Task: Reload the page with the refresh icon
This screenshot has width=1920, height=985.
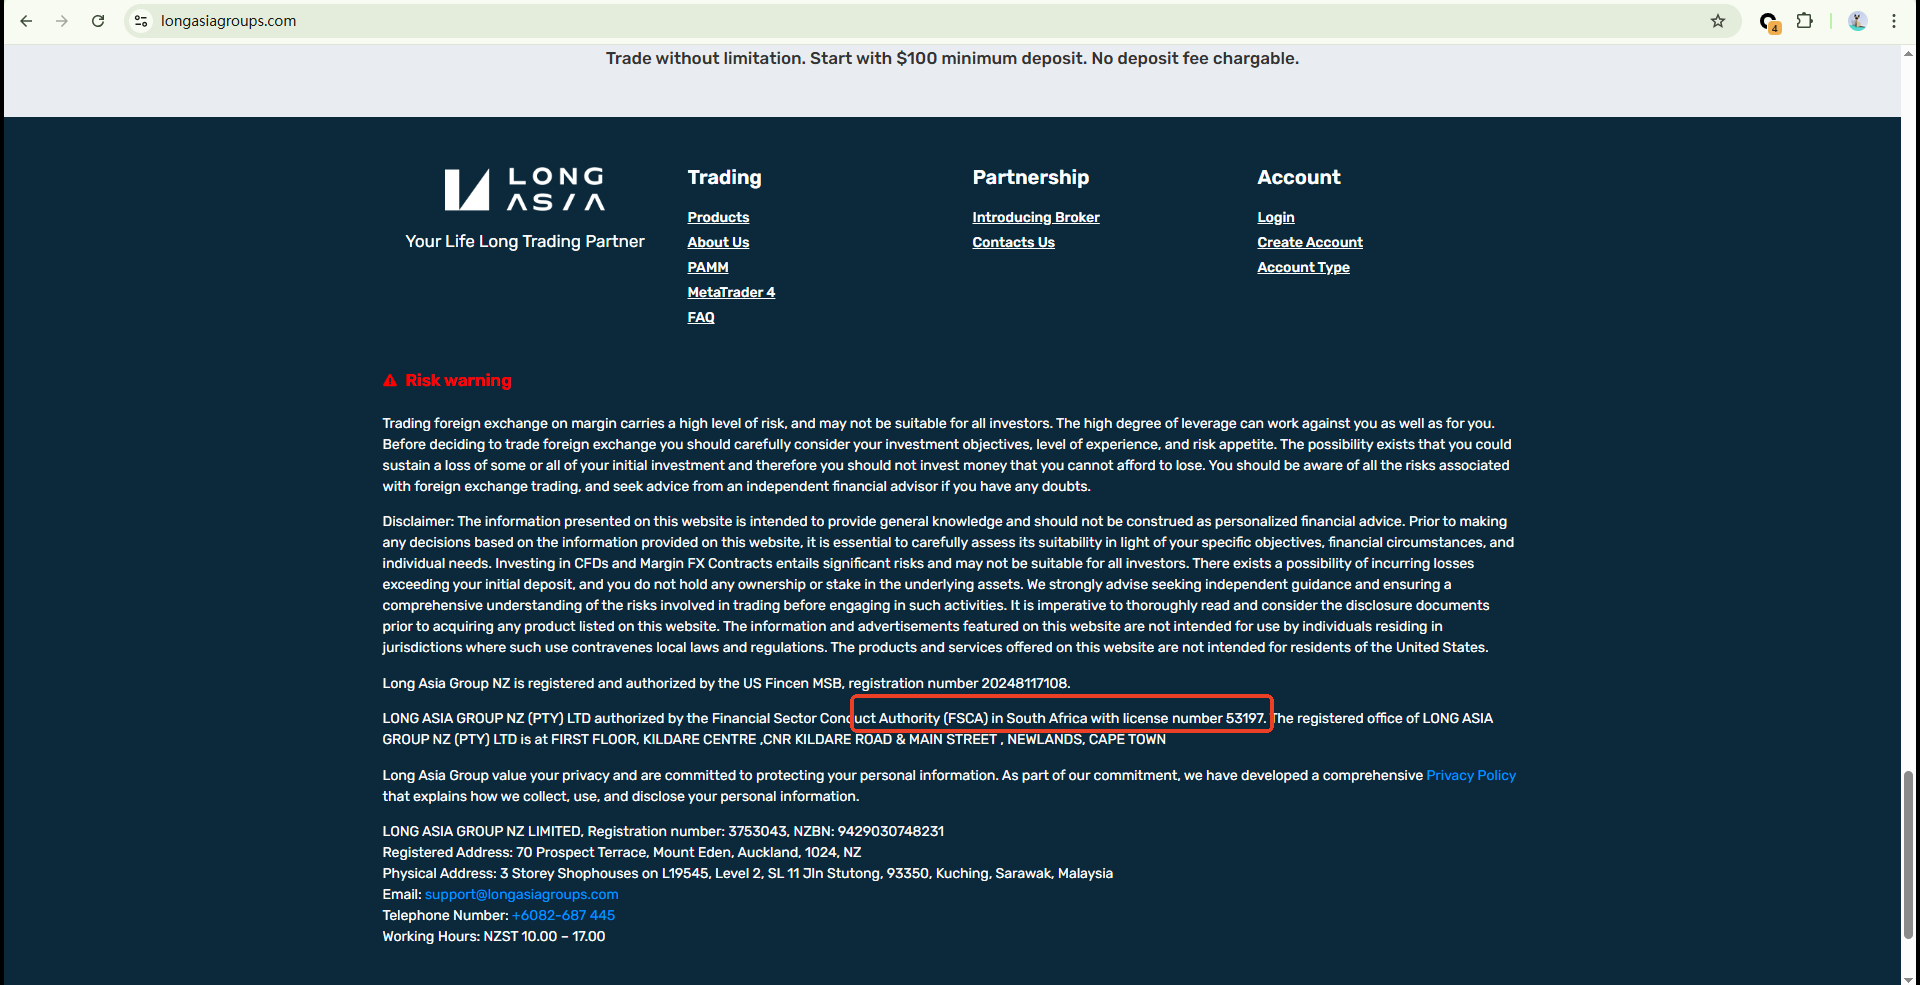Action: pyautogui.click(x=98, y=21)
